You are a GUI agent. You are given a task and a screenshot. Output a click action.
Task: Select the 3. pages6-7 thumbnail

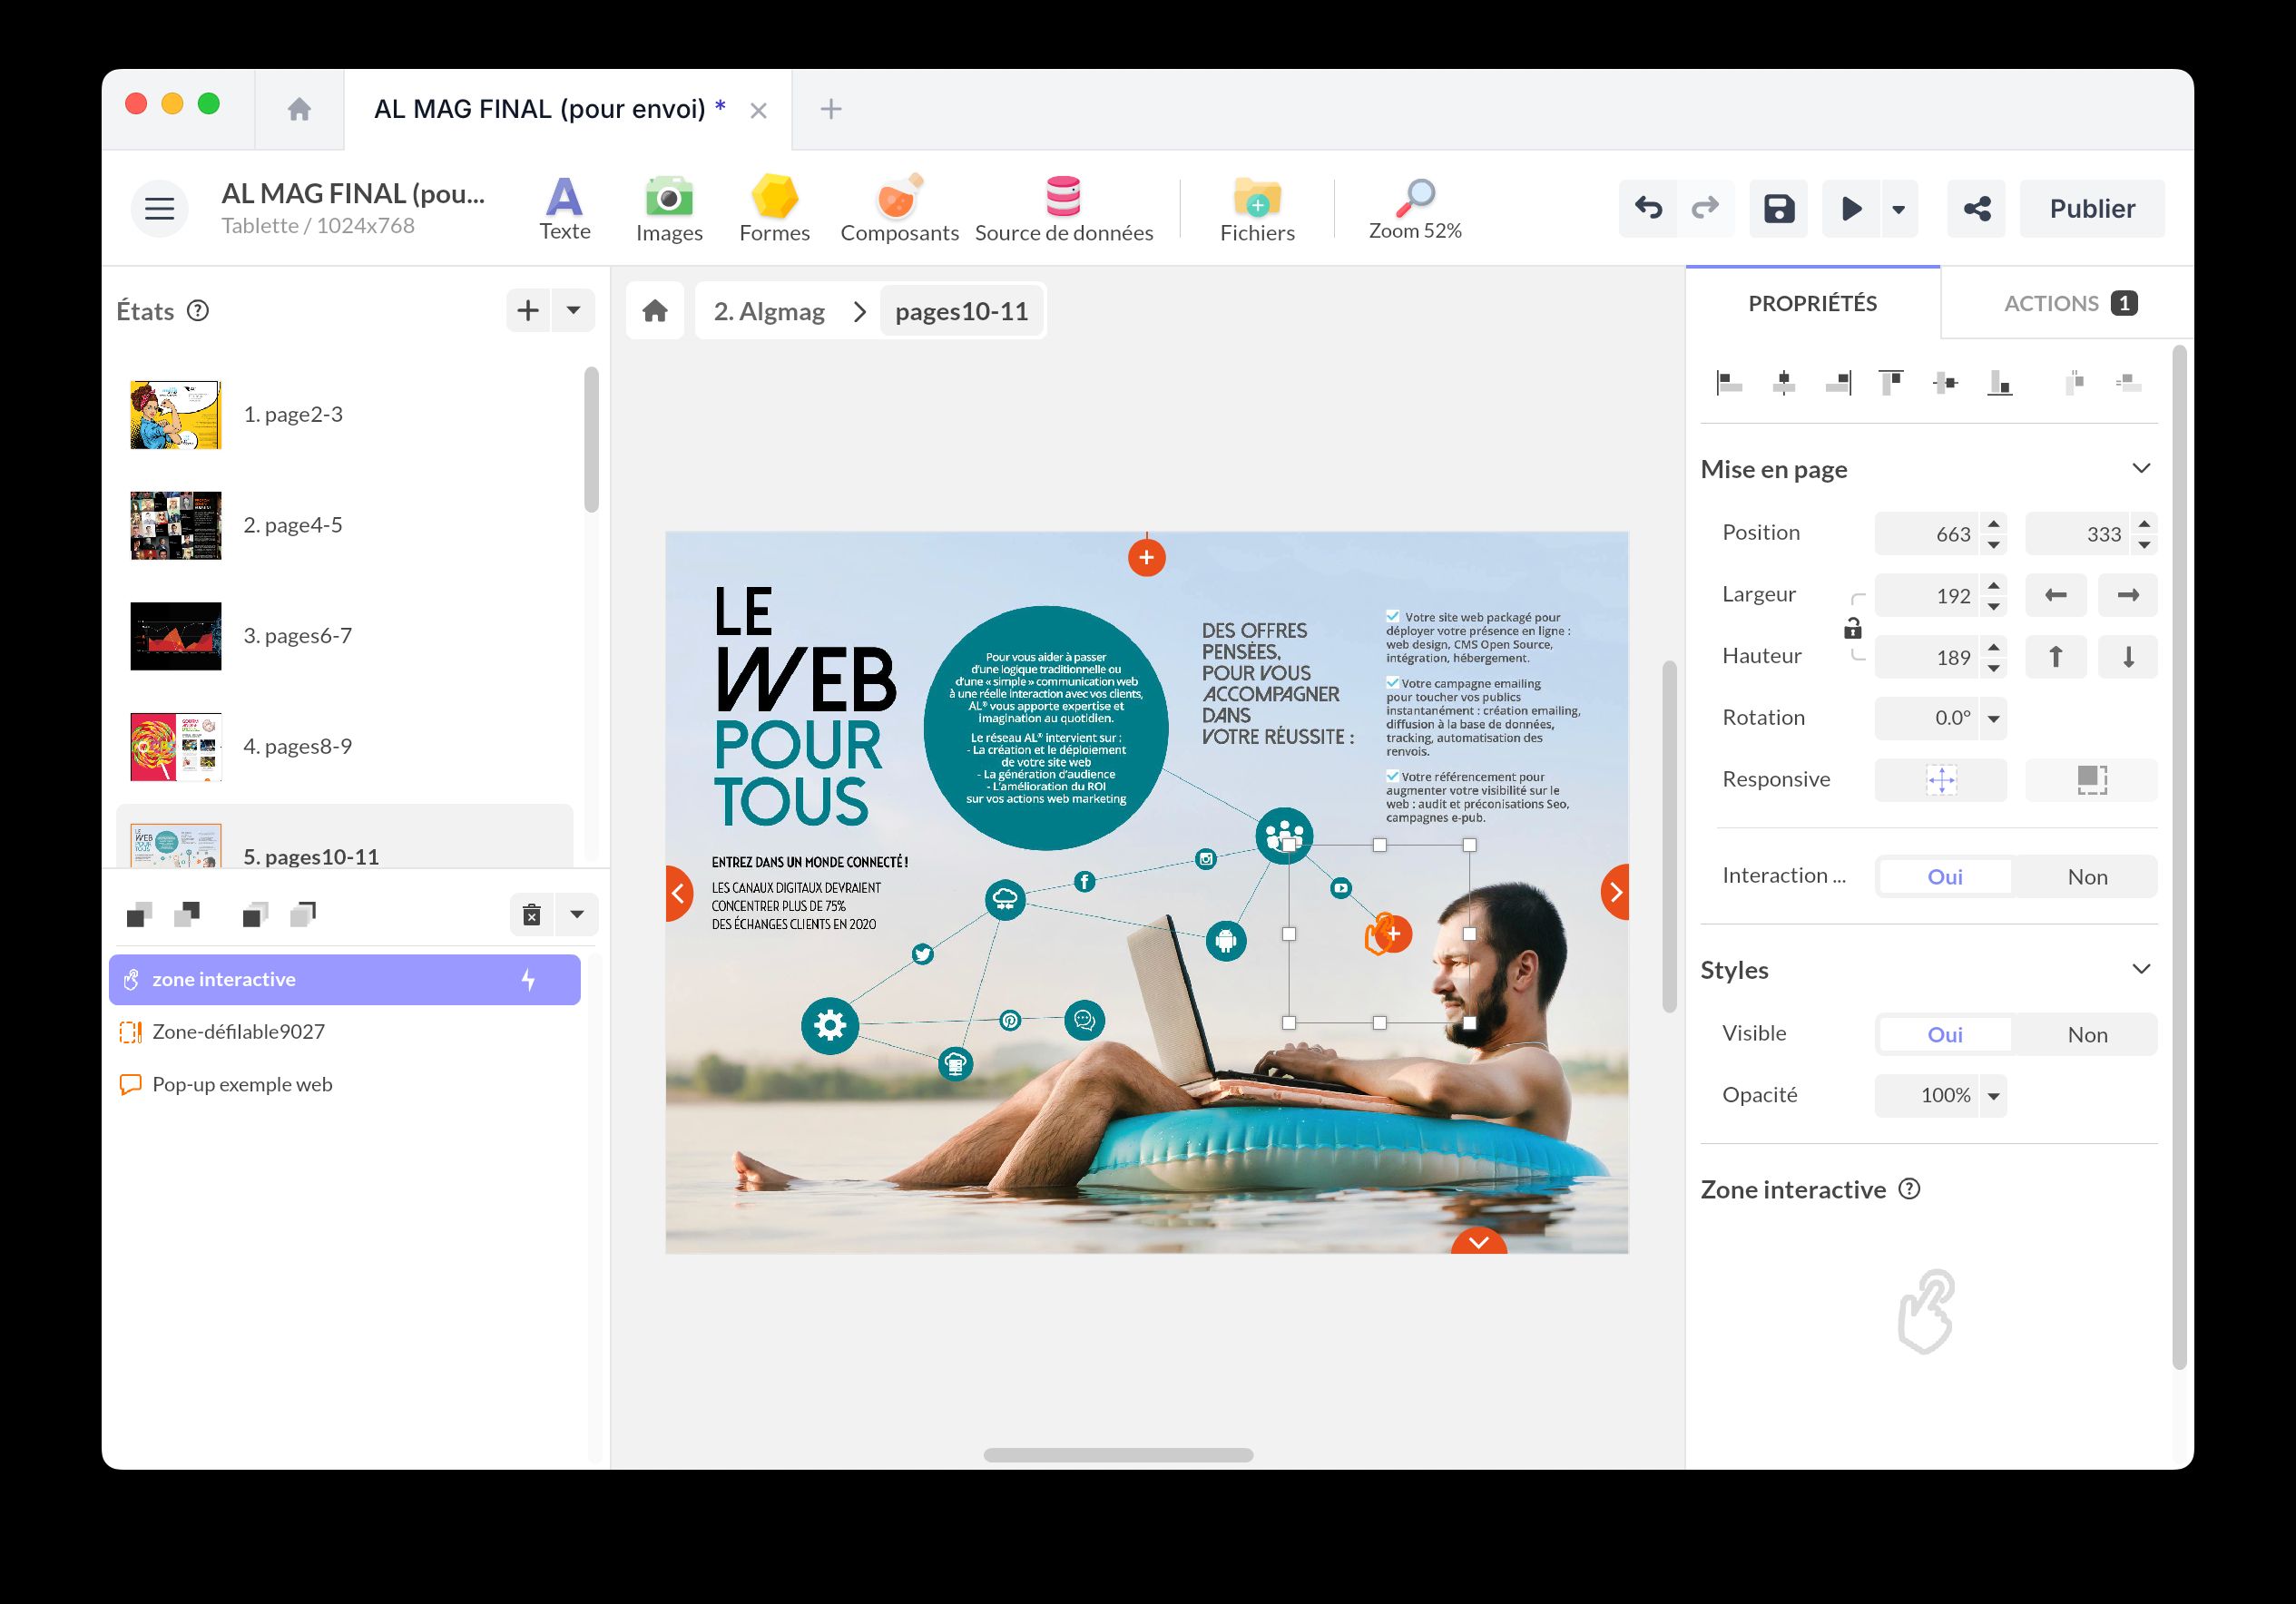[x=176, y=636]
